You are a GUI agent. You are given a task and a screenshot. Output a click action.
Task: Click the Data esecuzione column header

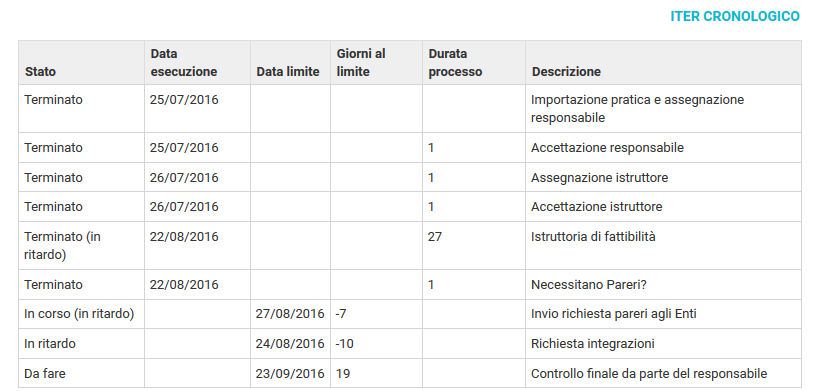197,63
